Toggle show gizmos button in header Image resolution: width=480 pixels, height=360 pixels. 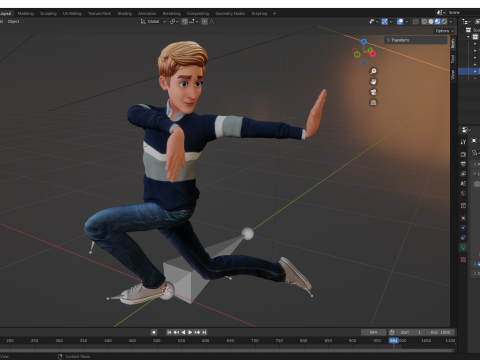[x=385, y=21]
